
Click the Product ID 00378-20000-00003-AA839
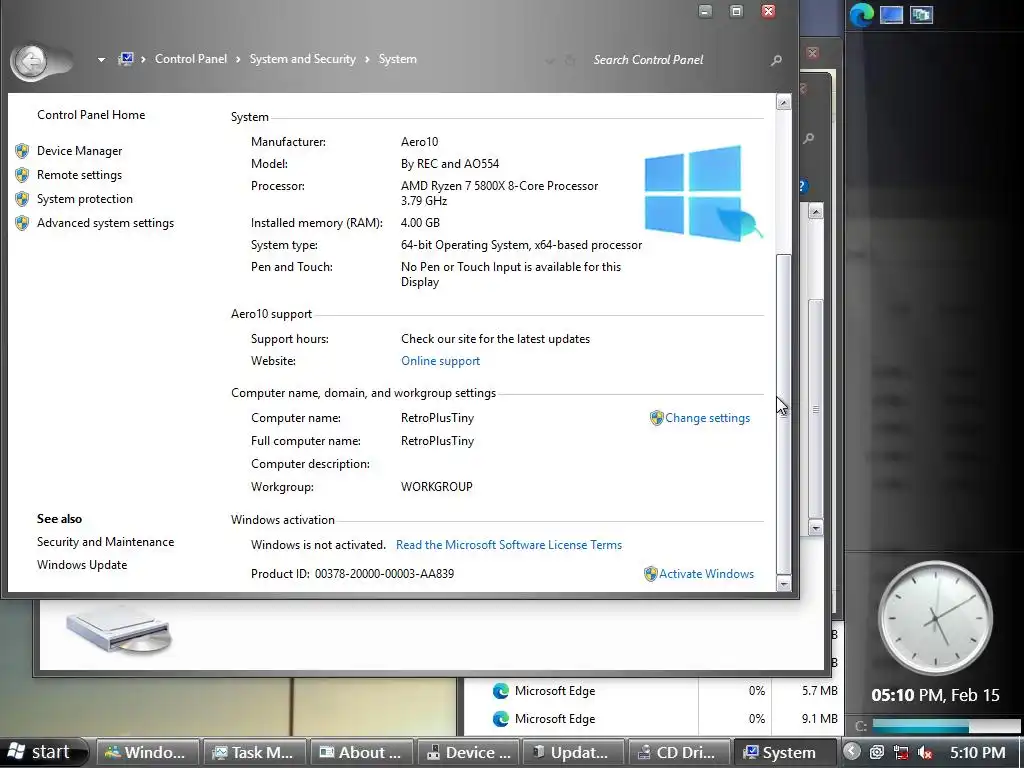(384, 574)
